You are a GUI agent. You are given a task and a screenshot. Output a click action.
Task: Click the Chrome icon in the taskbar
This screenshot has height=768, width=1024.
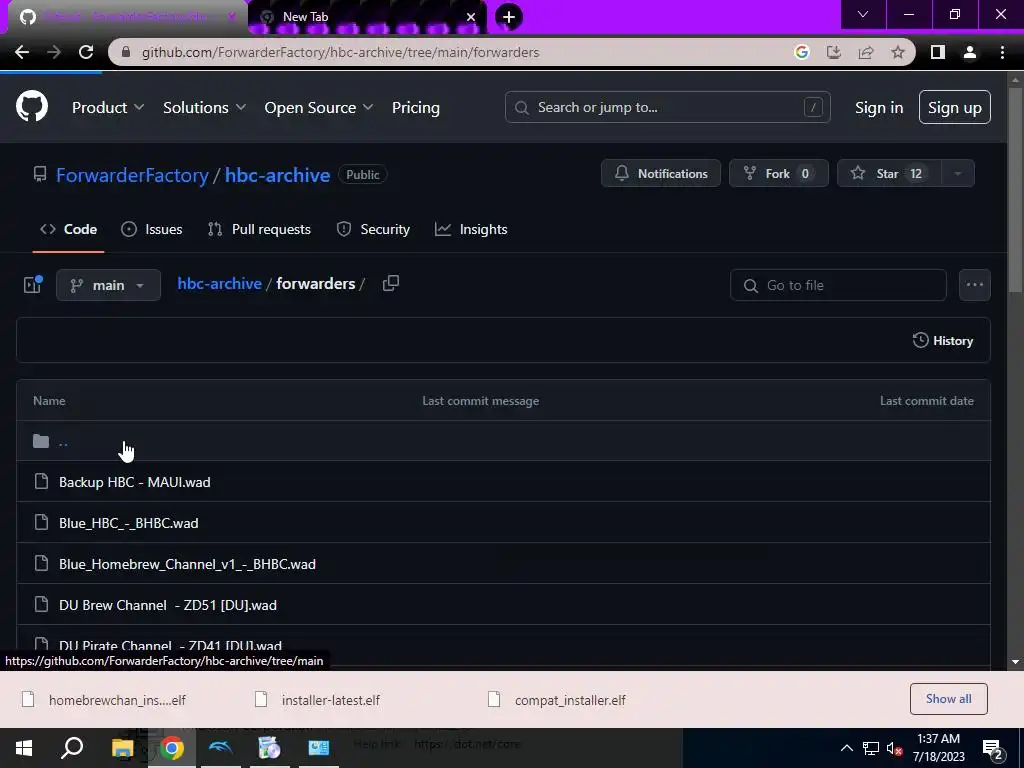[x=172, y=748]
